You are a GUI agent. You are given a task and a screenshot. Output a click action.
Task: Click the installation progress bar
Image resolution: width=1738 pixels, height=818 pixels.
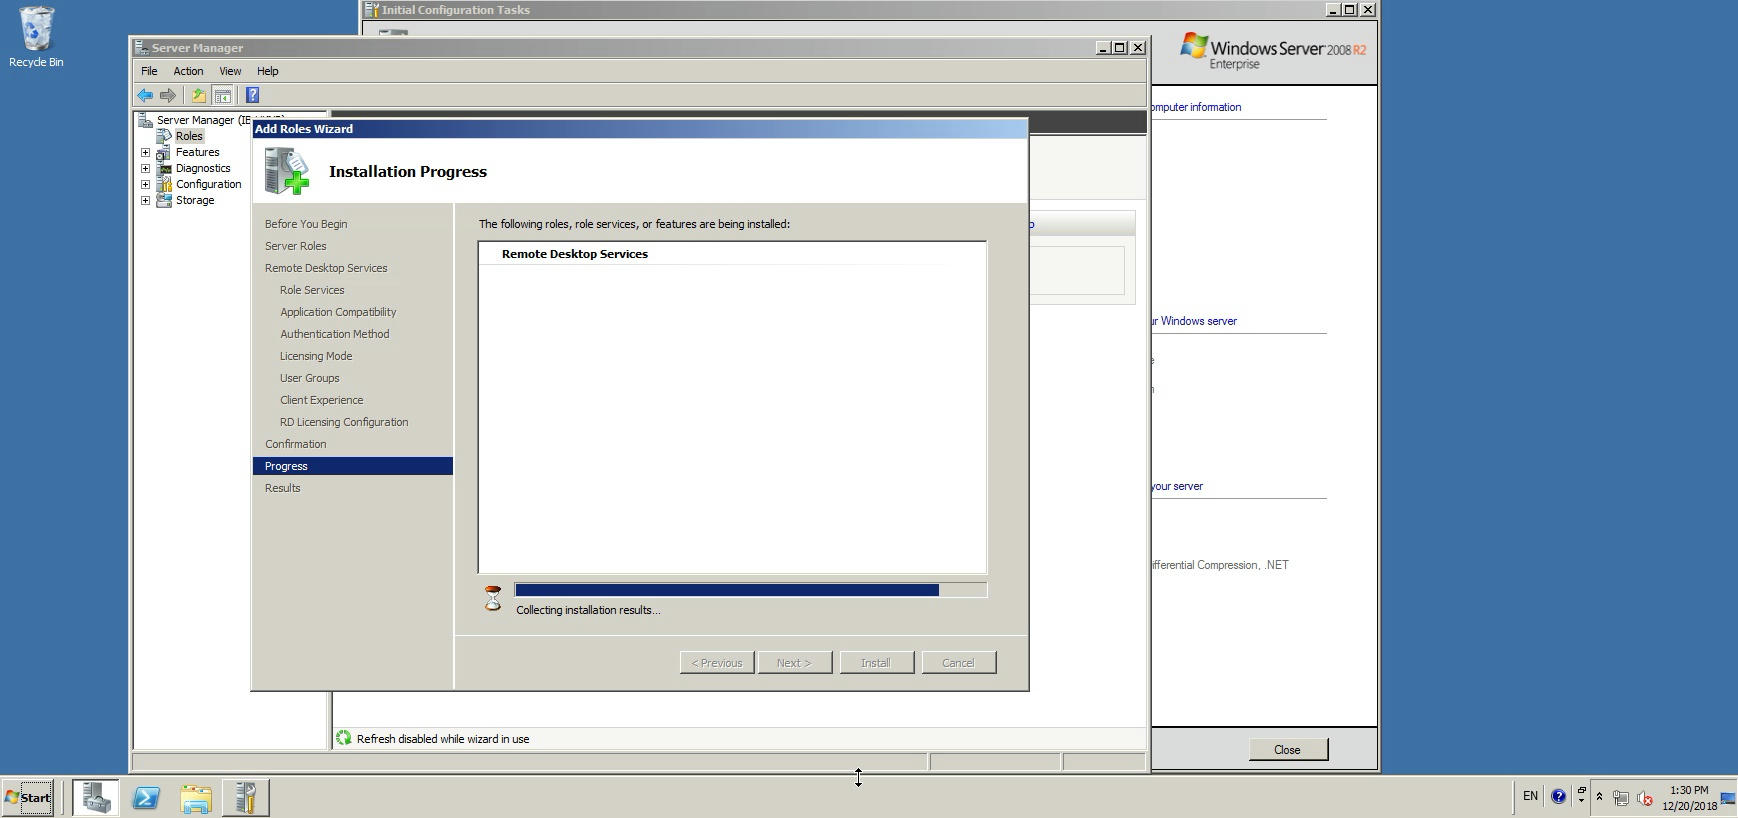[751, 590]
